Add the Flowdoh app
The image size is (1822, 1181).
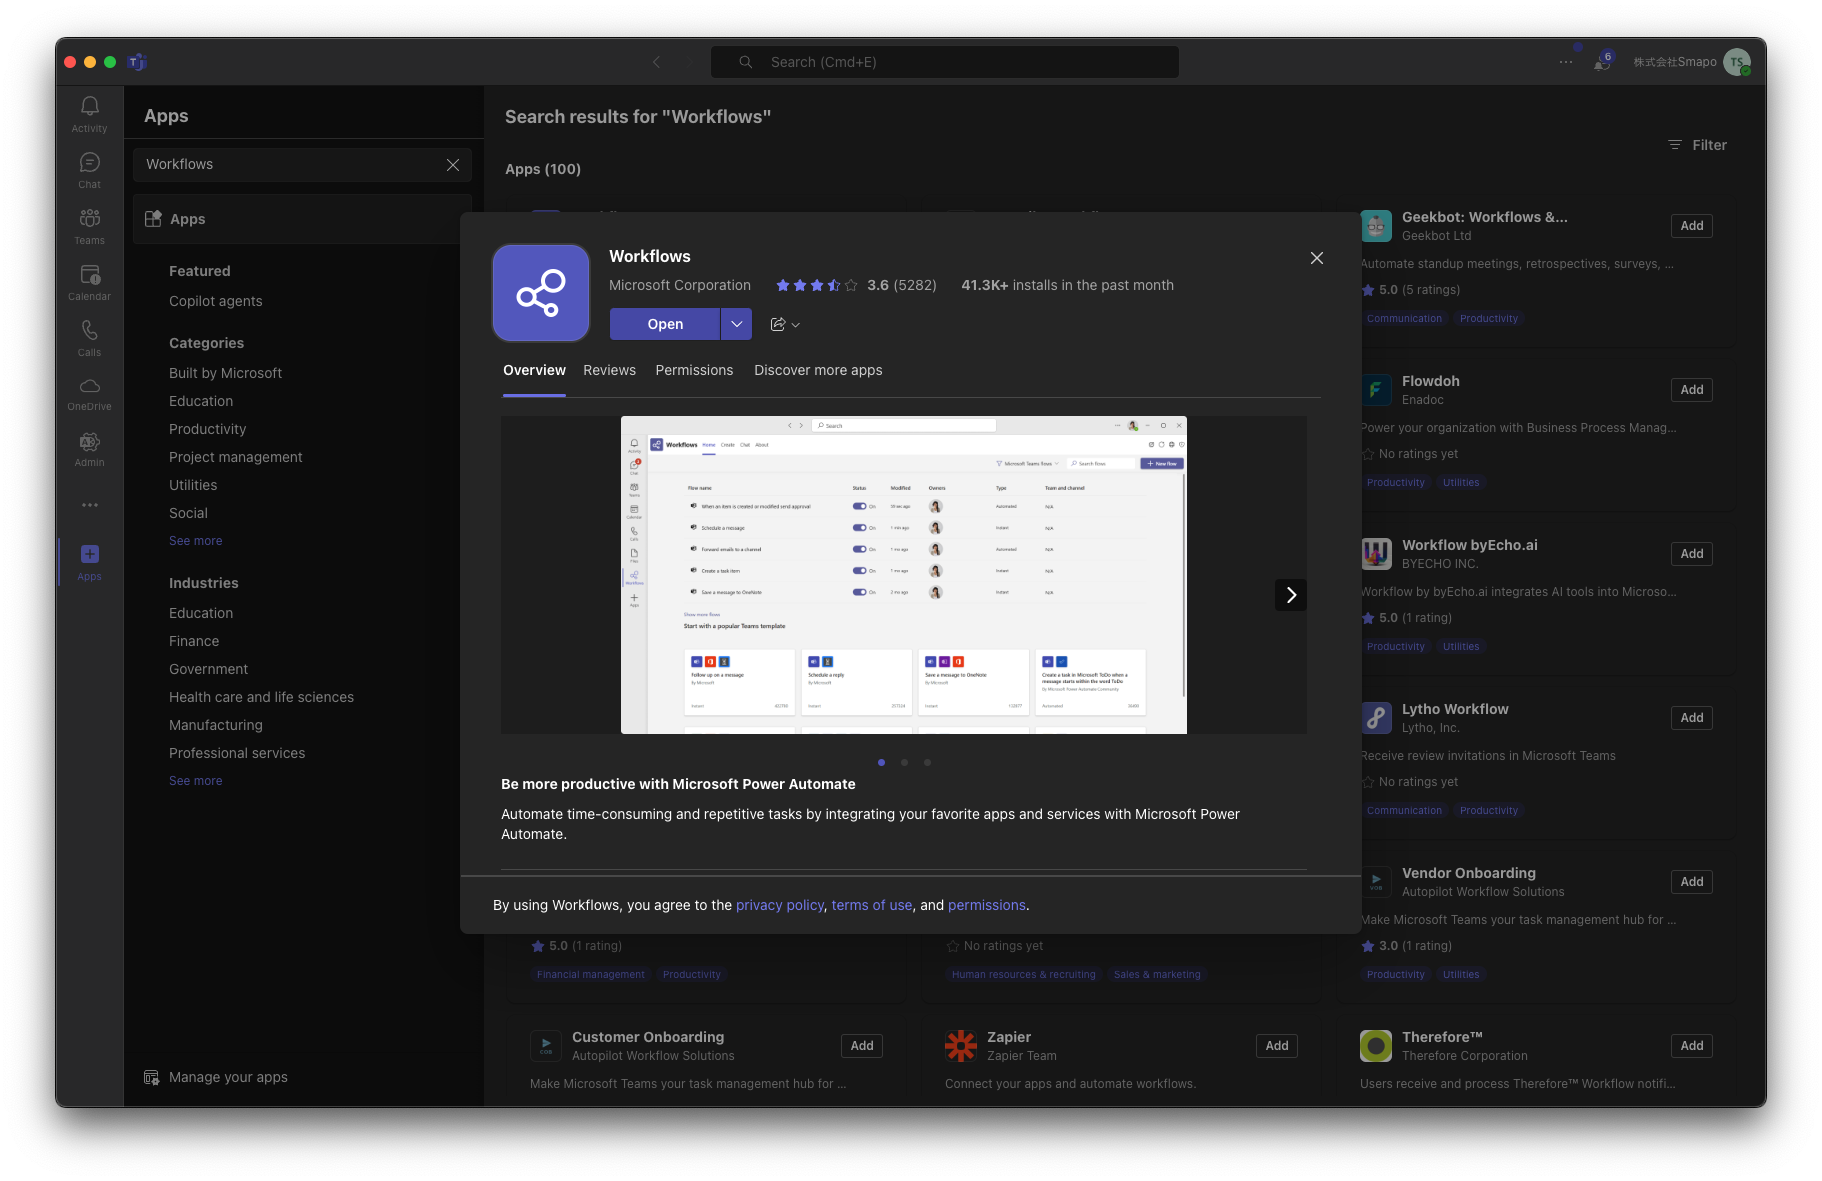click(x=1692, y=390)
